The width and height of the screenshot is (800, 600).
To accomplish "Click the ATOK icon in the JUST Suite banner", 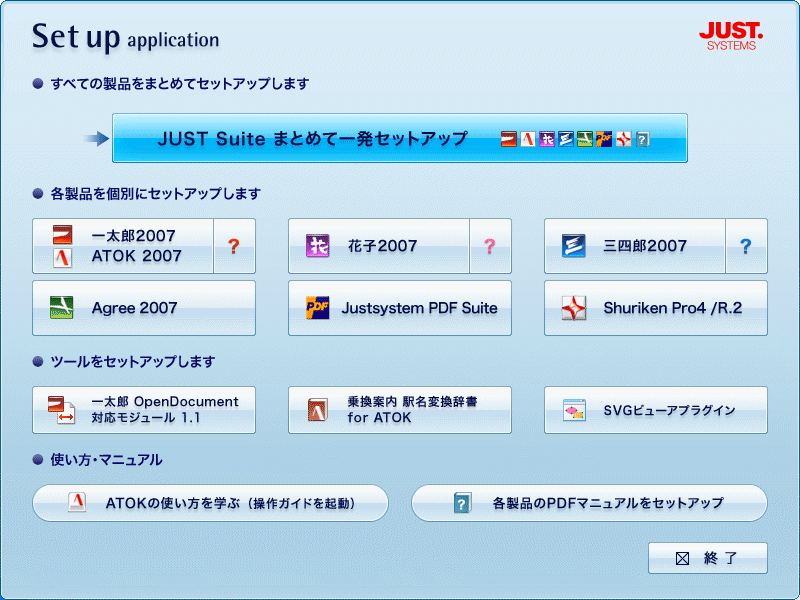I will [x=528, y=139].
